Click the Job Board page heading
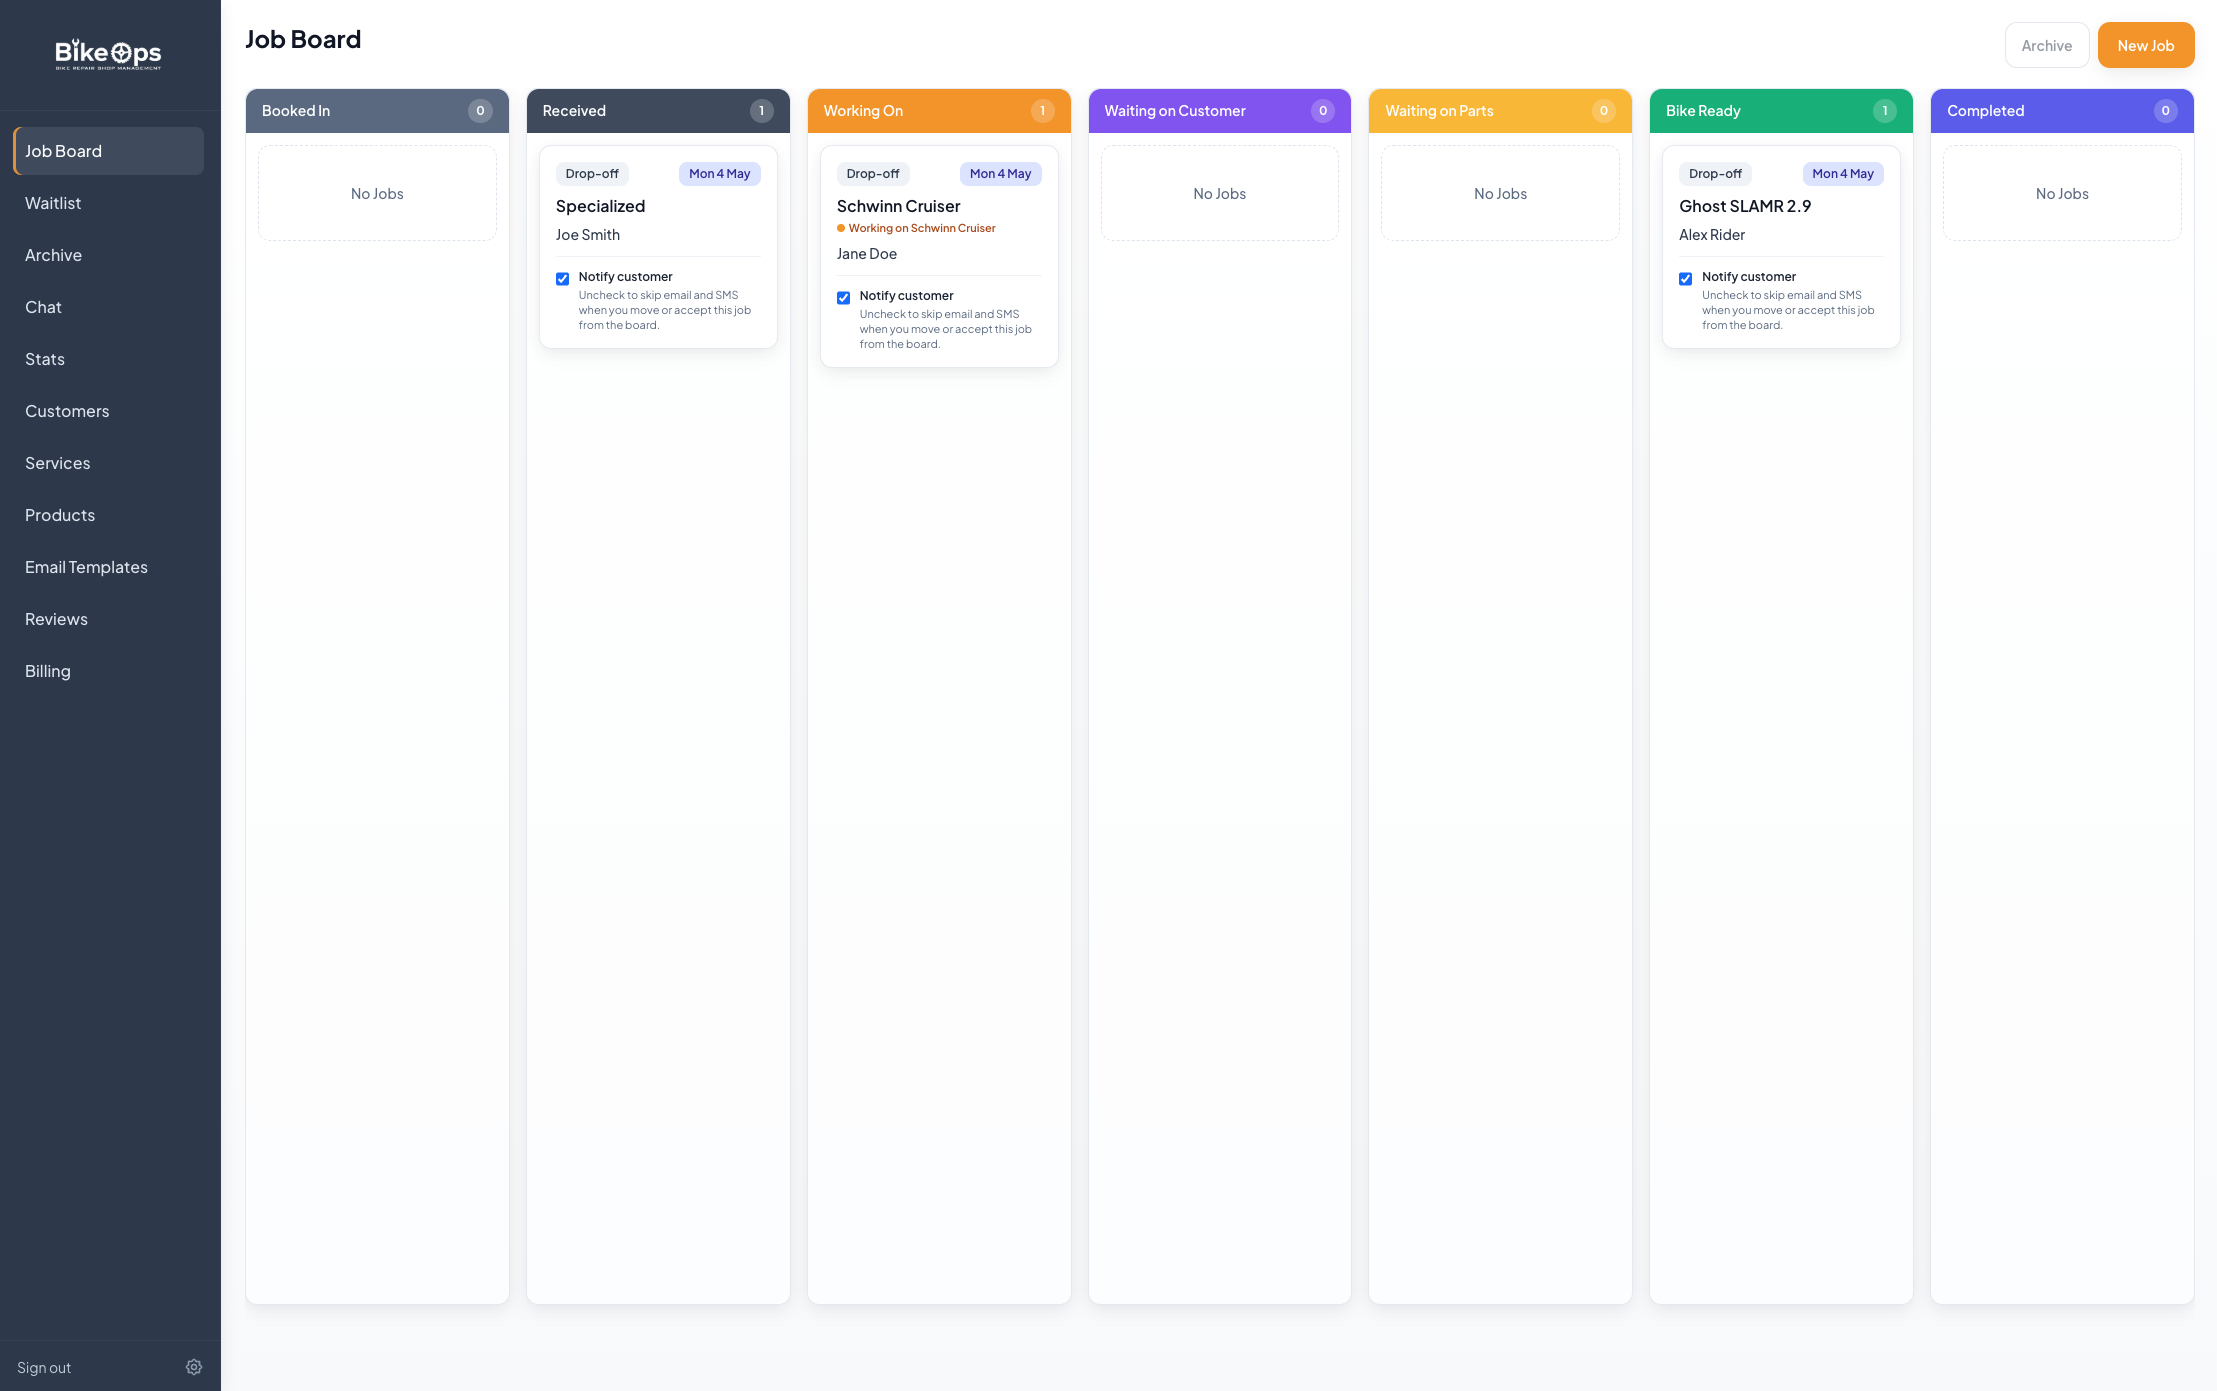The image size is (2217, 1391). (303, 40)
